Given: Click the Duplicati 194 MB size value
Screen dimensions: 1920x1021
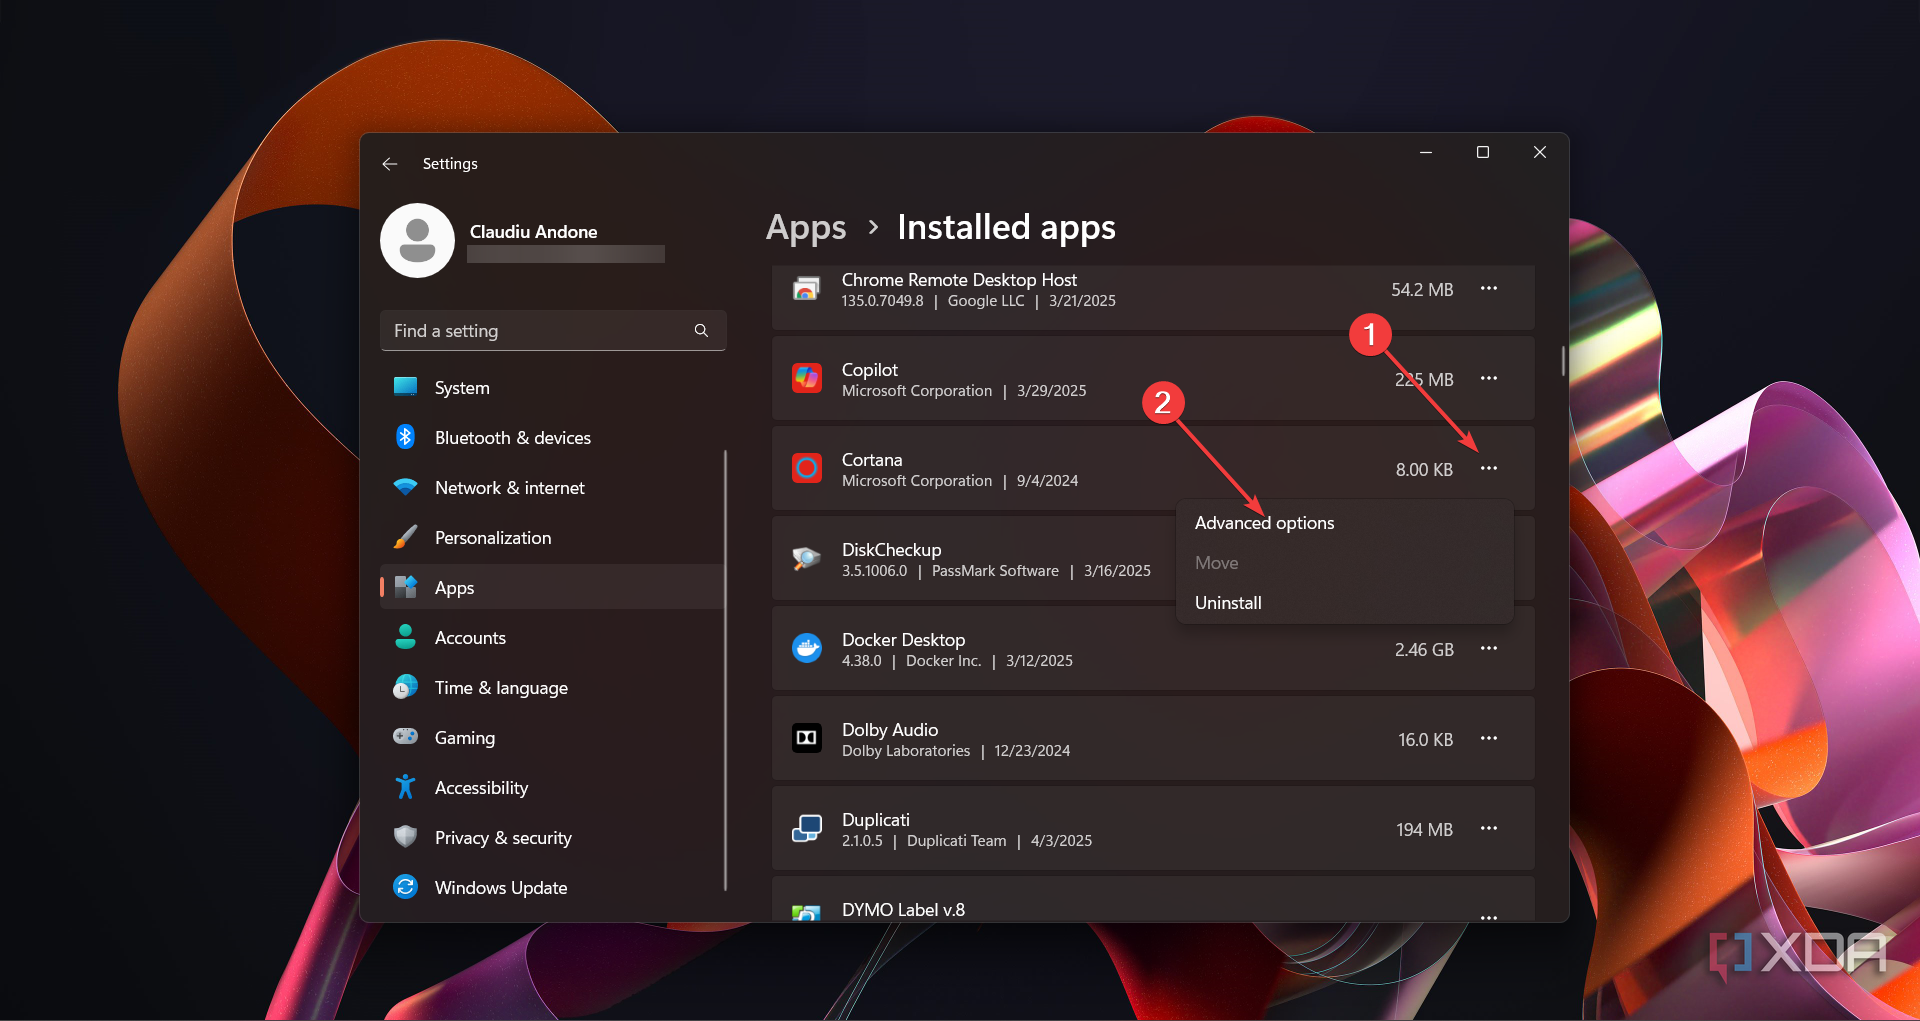Looking at the screenshot, I should (x=1424, y=830).
